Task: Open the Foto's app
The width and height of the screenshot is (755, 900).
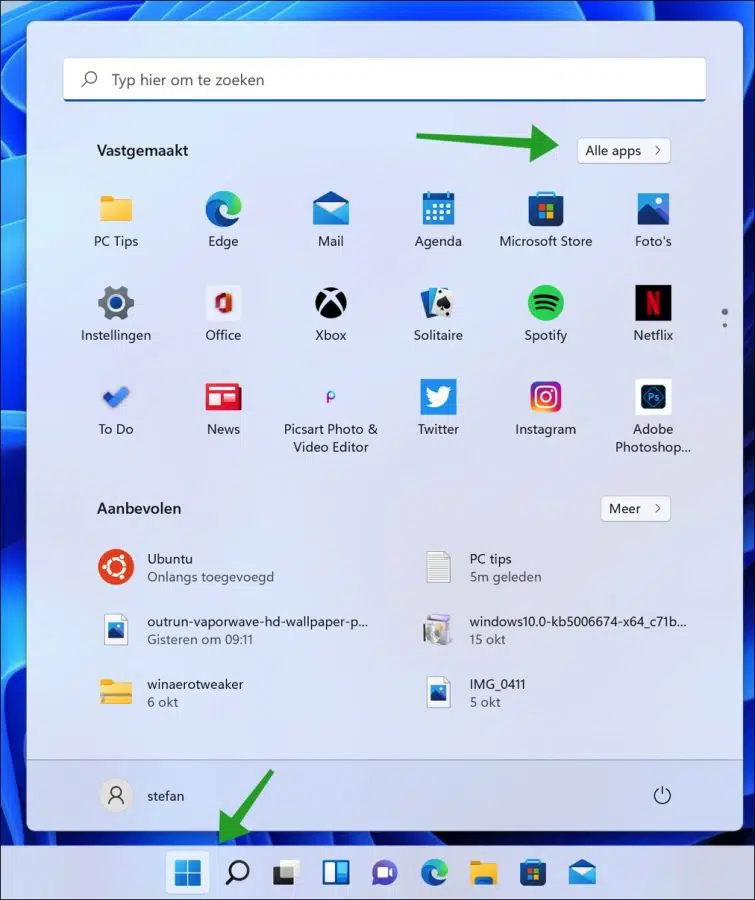Action: tap(653, 220)
